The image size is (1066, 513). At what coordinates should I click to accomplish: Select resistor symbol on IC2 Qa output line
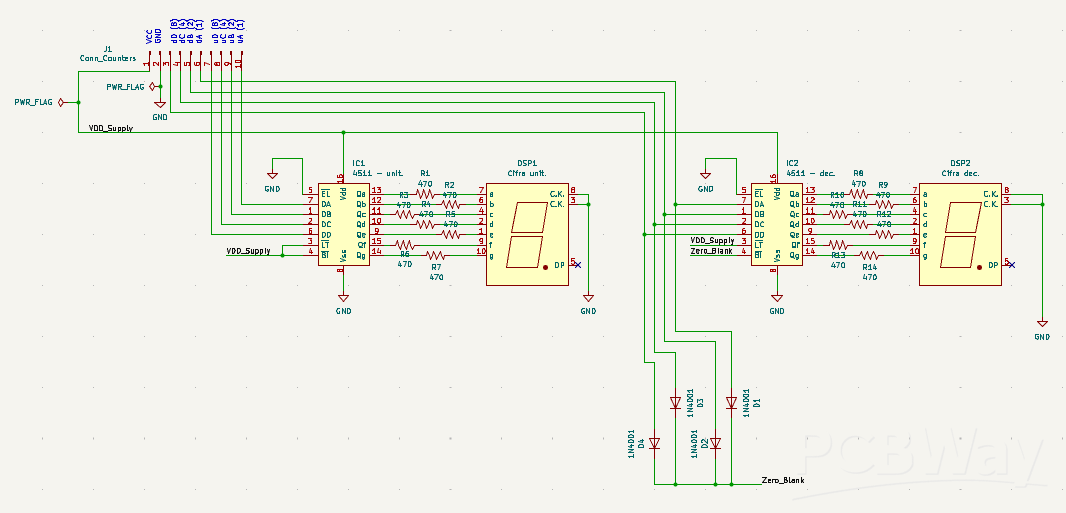pos(858,194)
